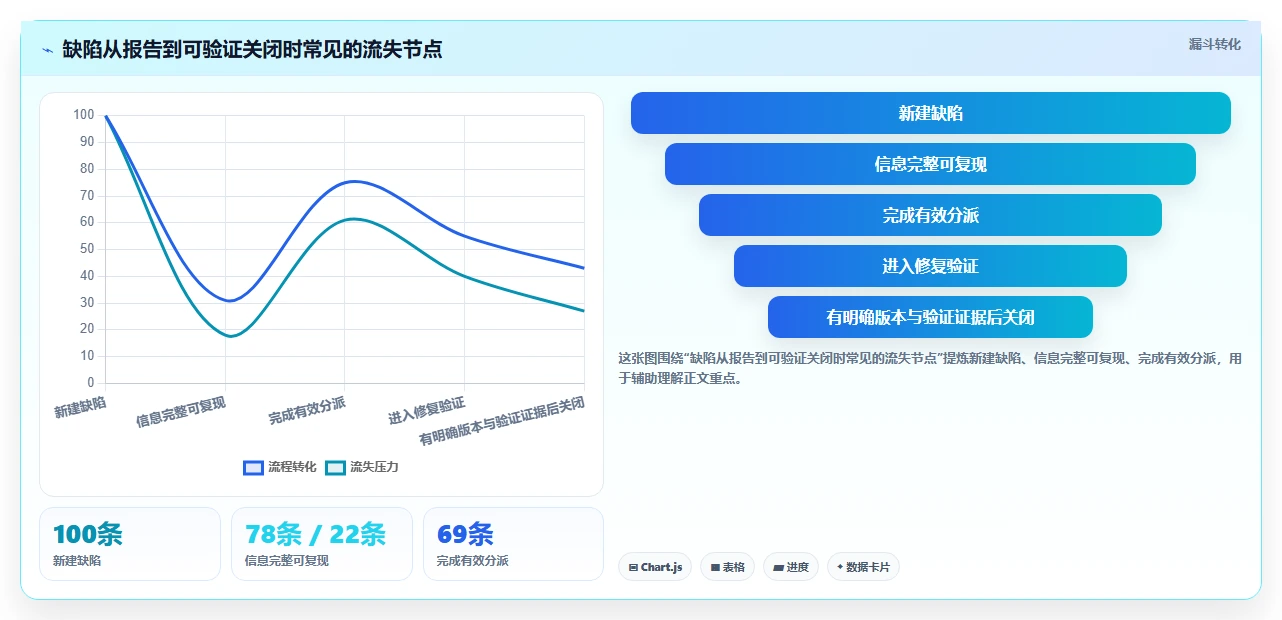Screen dimensions: 1282x620
Task: Click the title 缺陷从报告到可验证关闭时常见的流失节点
Action: 252,49
